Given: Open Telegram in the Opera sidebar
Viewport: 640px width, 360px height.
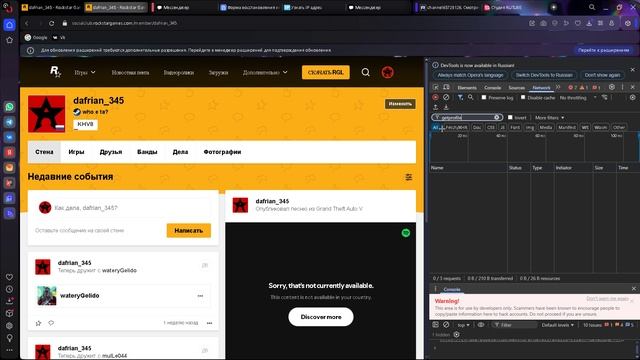Looking at the screenshot, I should coord(9,122).
